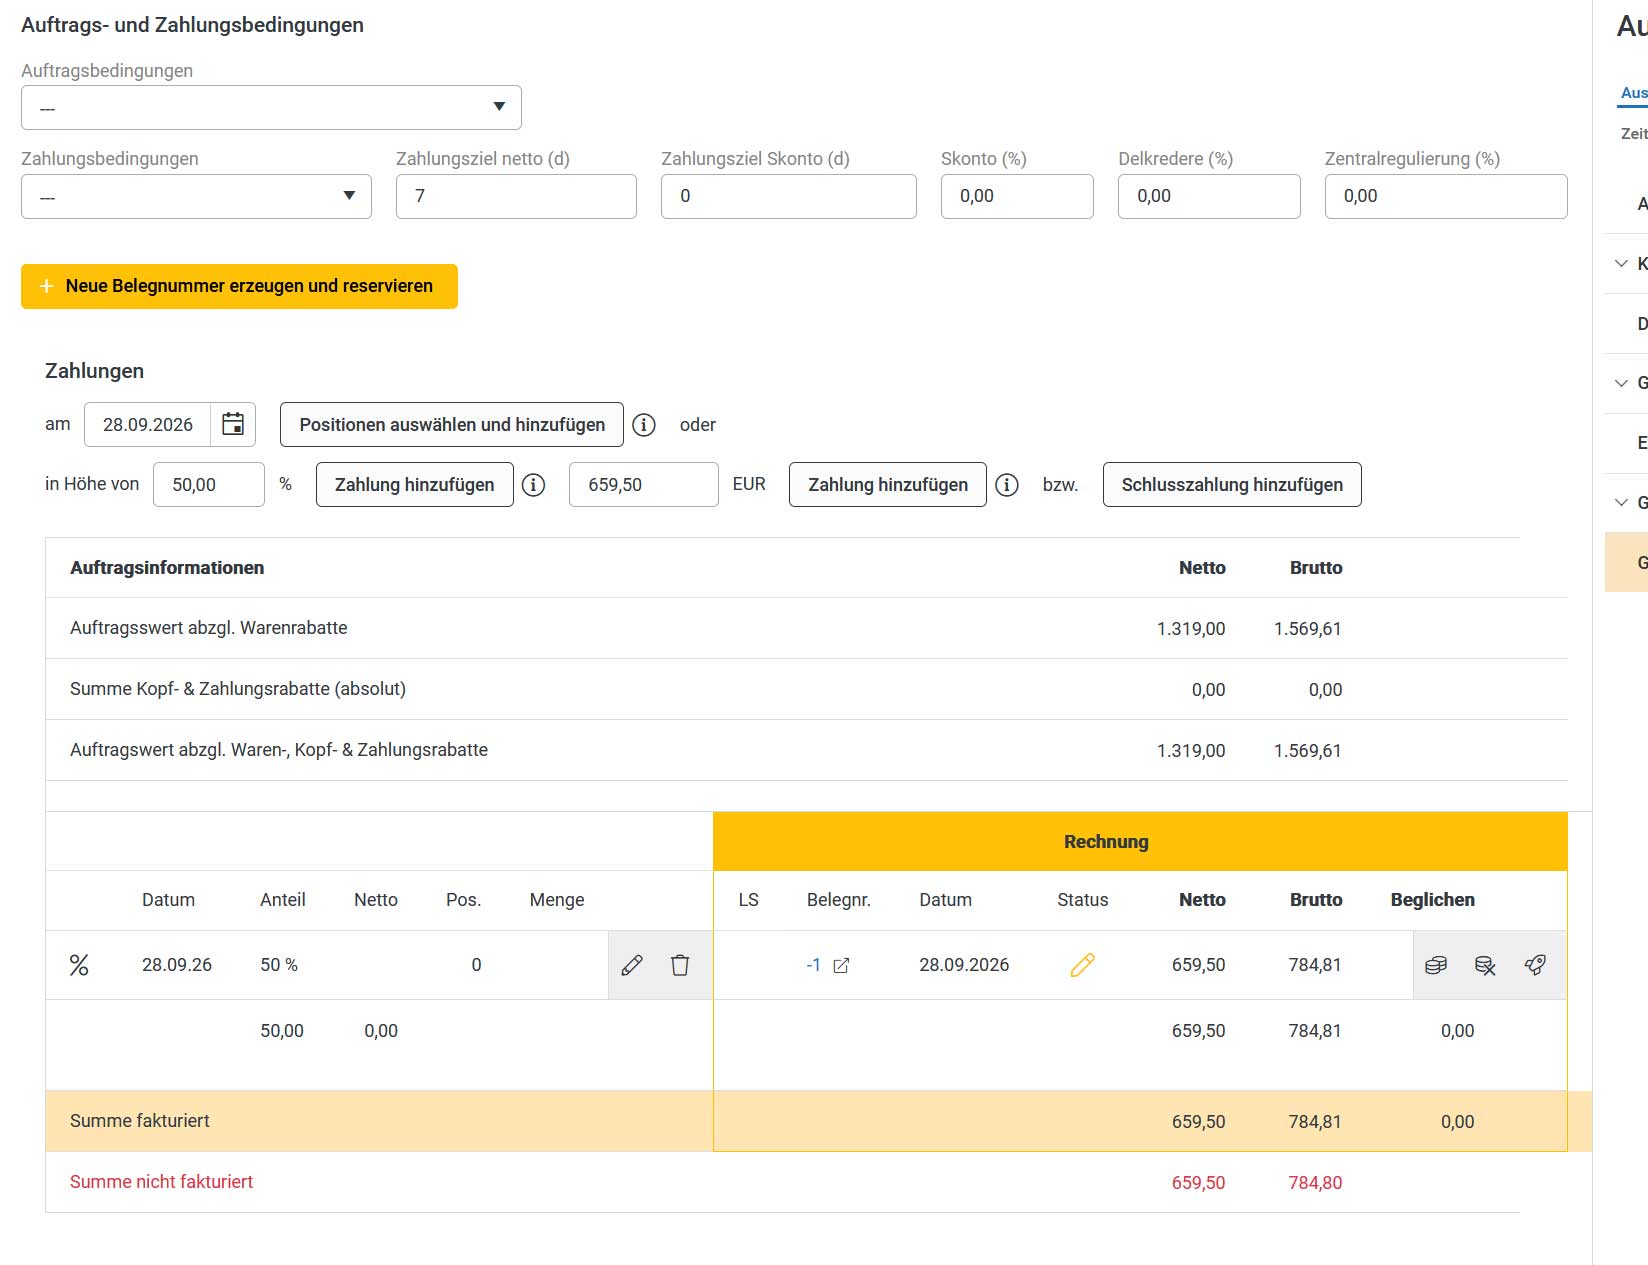Viewport: 1648px width, 1265px height.
Task: Expand the first sidebar section starting with G
Action: [1621, 383]
